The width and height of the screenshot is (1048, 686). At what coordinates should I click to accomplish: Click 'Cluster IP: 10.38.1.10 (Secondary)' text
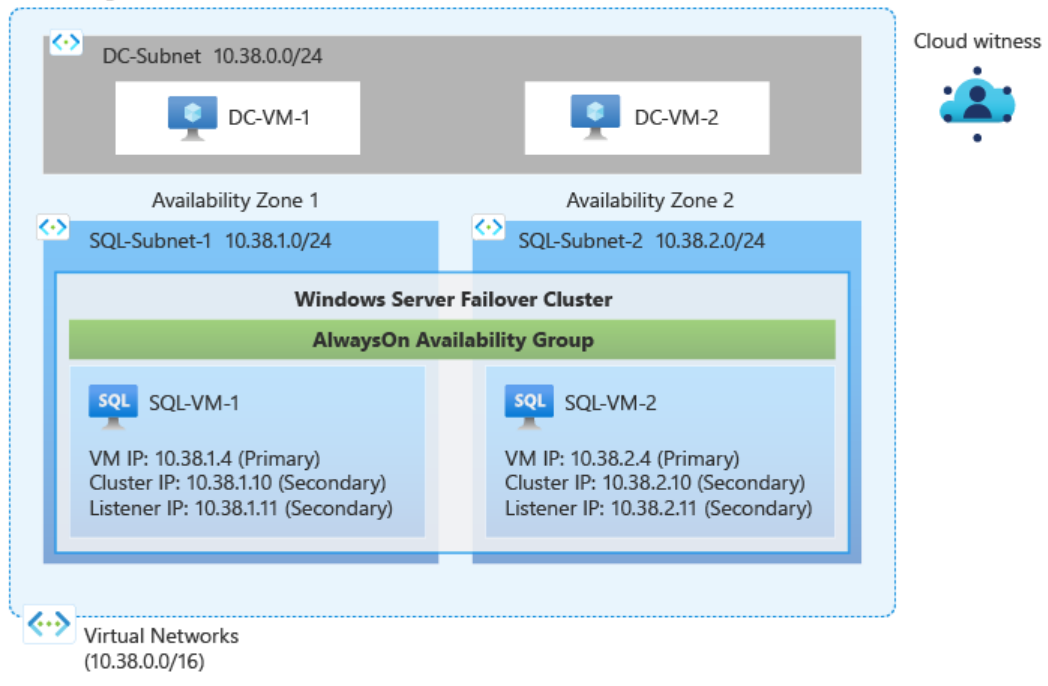pos(237,483)
